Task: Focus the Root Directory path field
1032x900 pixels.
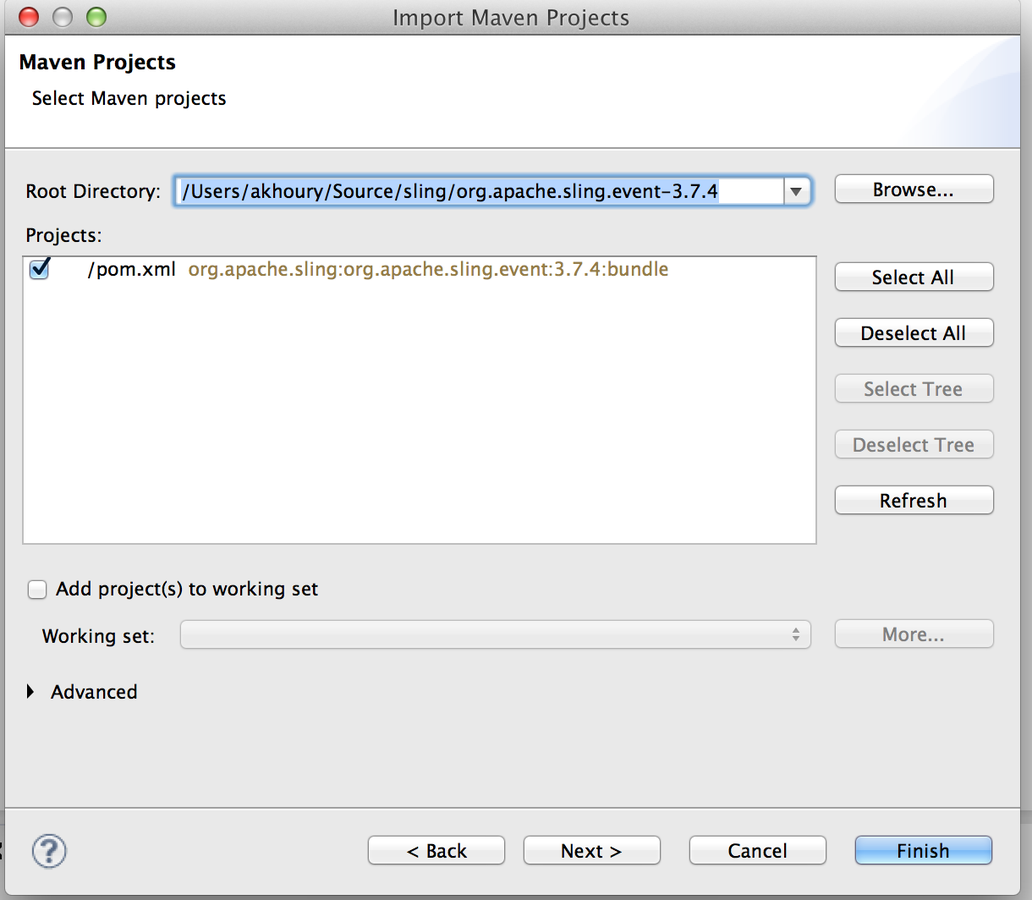Action: pos(479,192)
